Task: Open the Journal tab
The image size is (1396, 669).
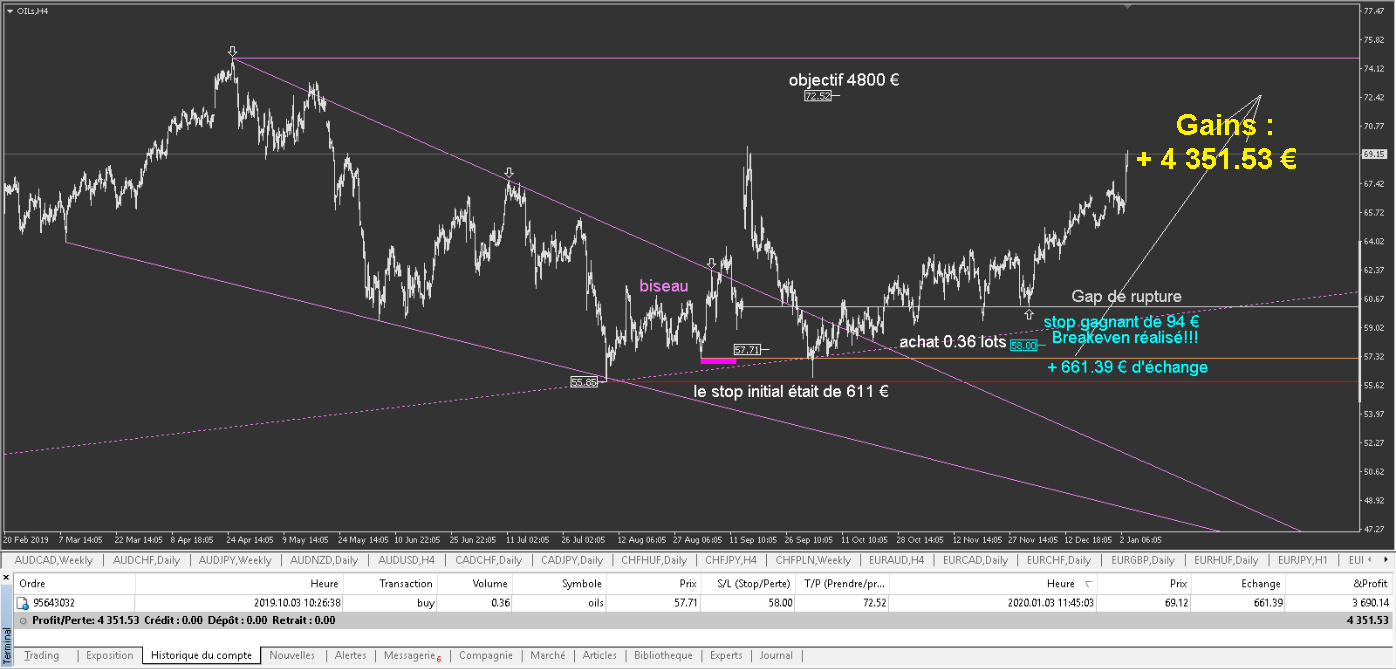Action: pos(776,656)
